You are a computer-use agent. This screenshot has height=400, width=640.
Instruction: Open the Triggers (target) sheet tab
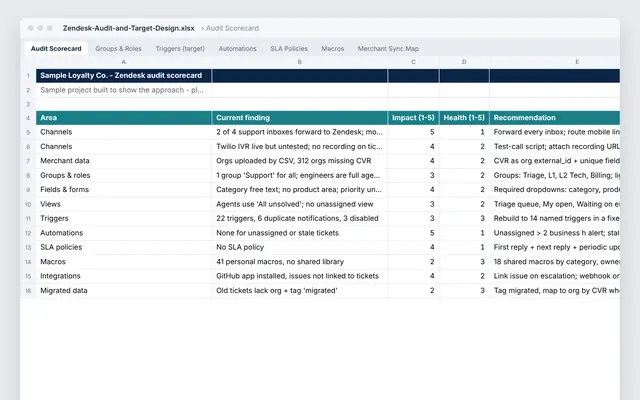(180, 49)
